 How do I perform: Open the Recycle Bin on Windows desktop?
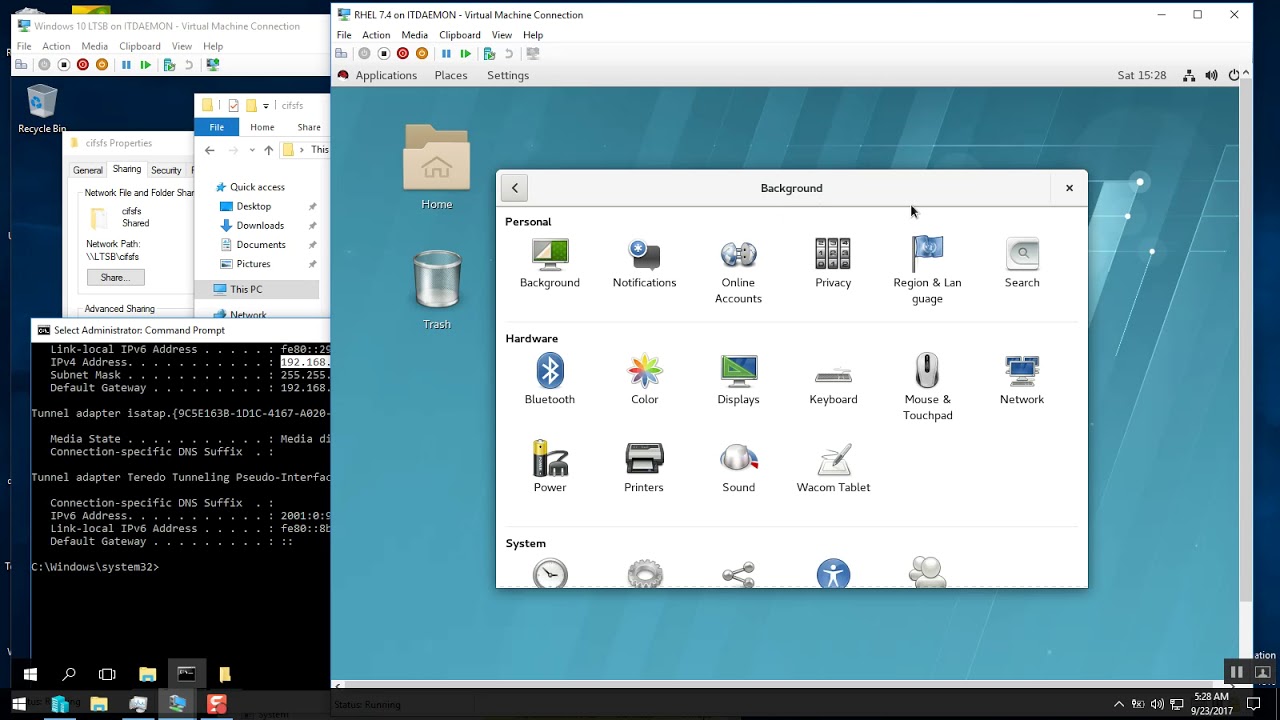click(42, 109)
